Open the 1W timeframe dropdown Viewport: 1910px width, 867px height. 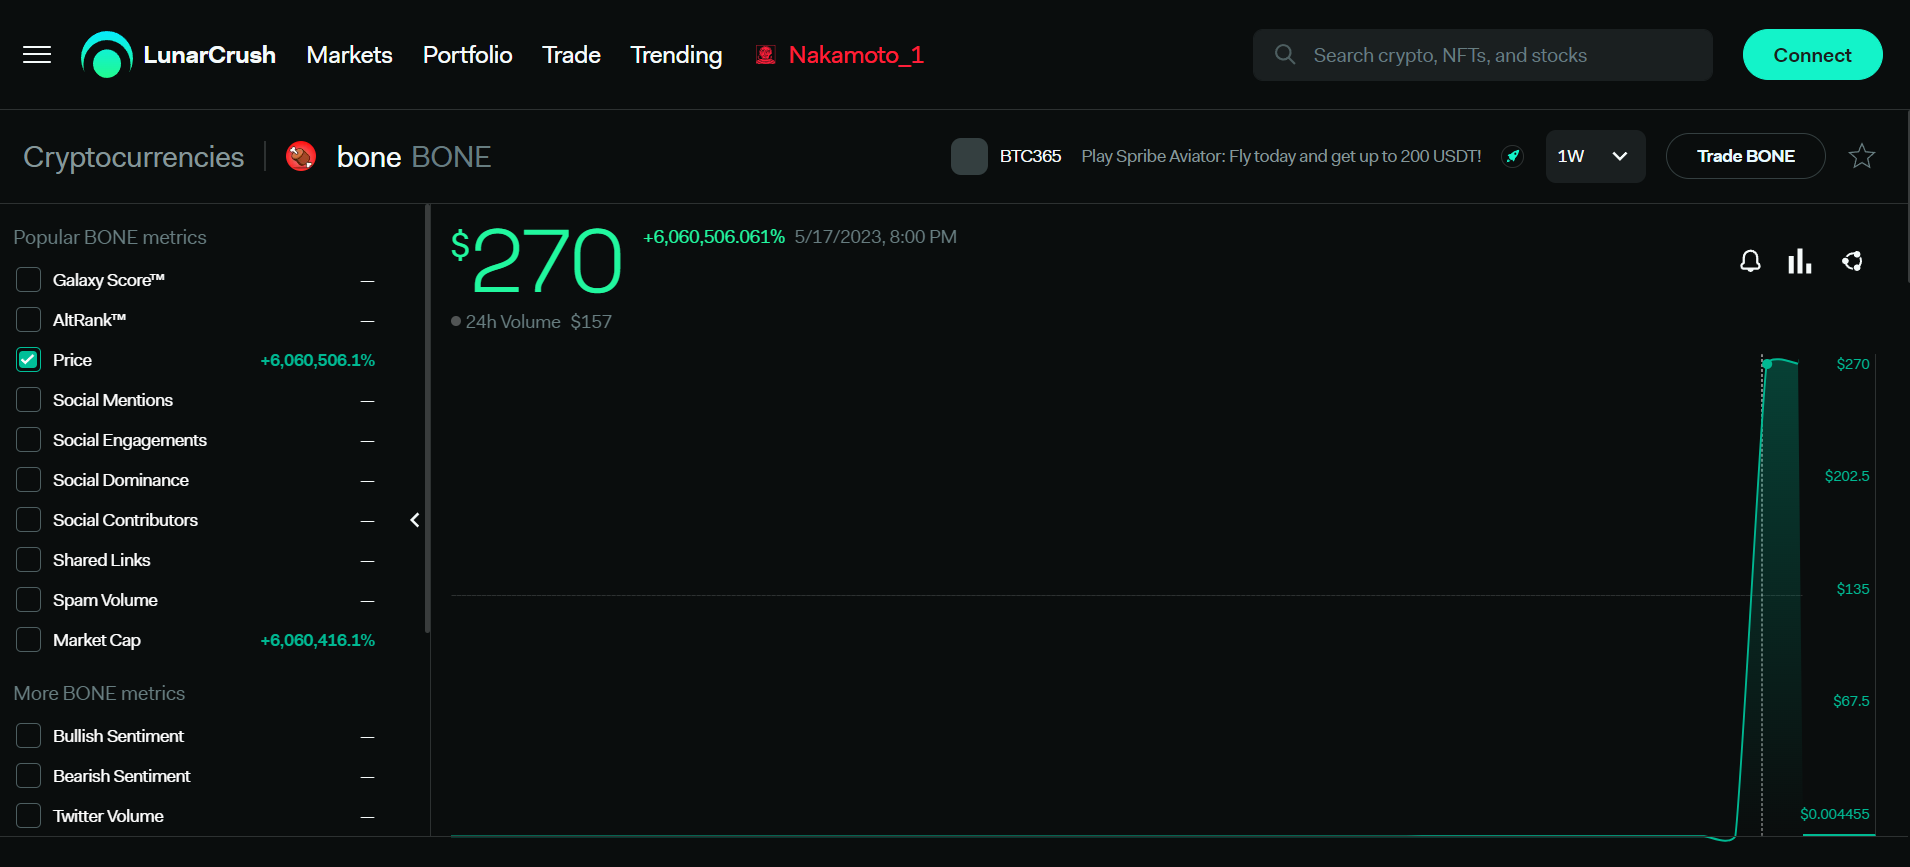point(1594,156)
